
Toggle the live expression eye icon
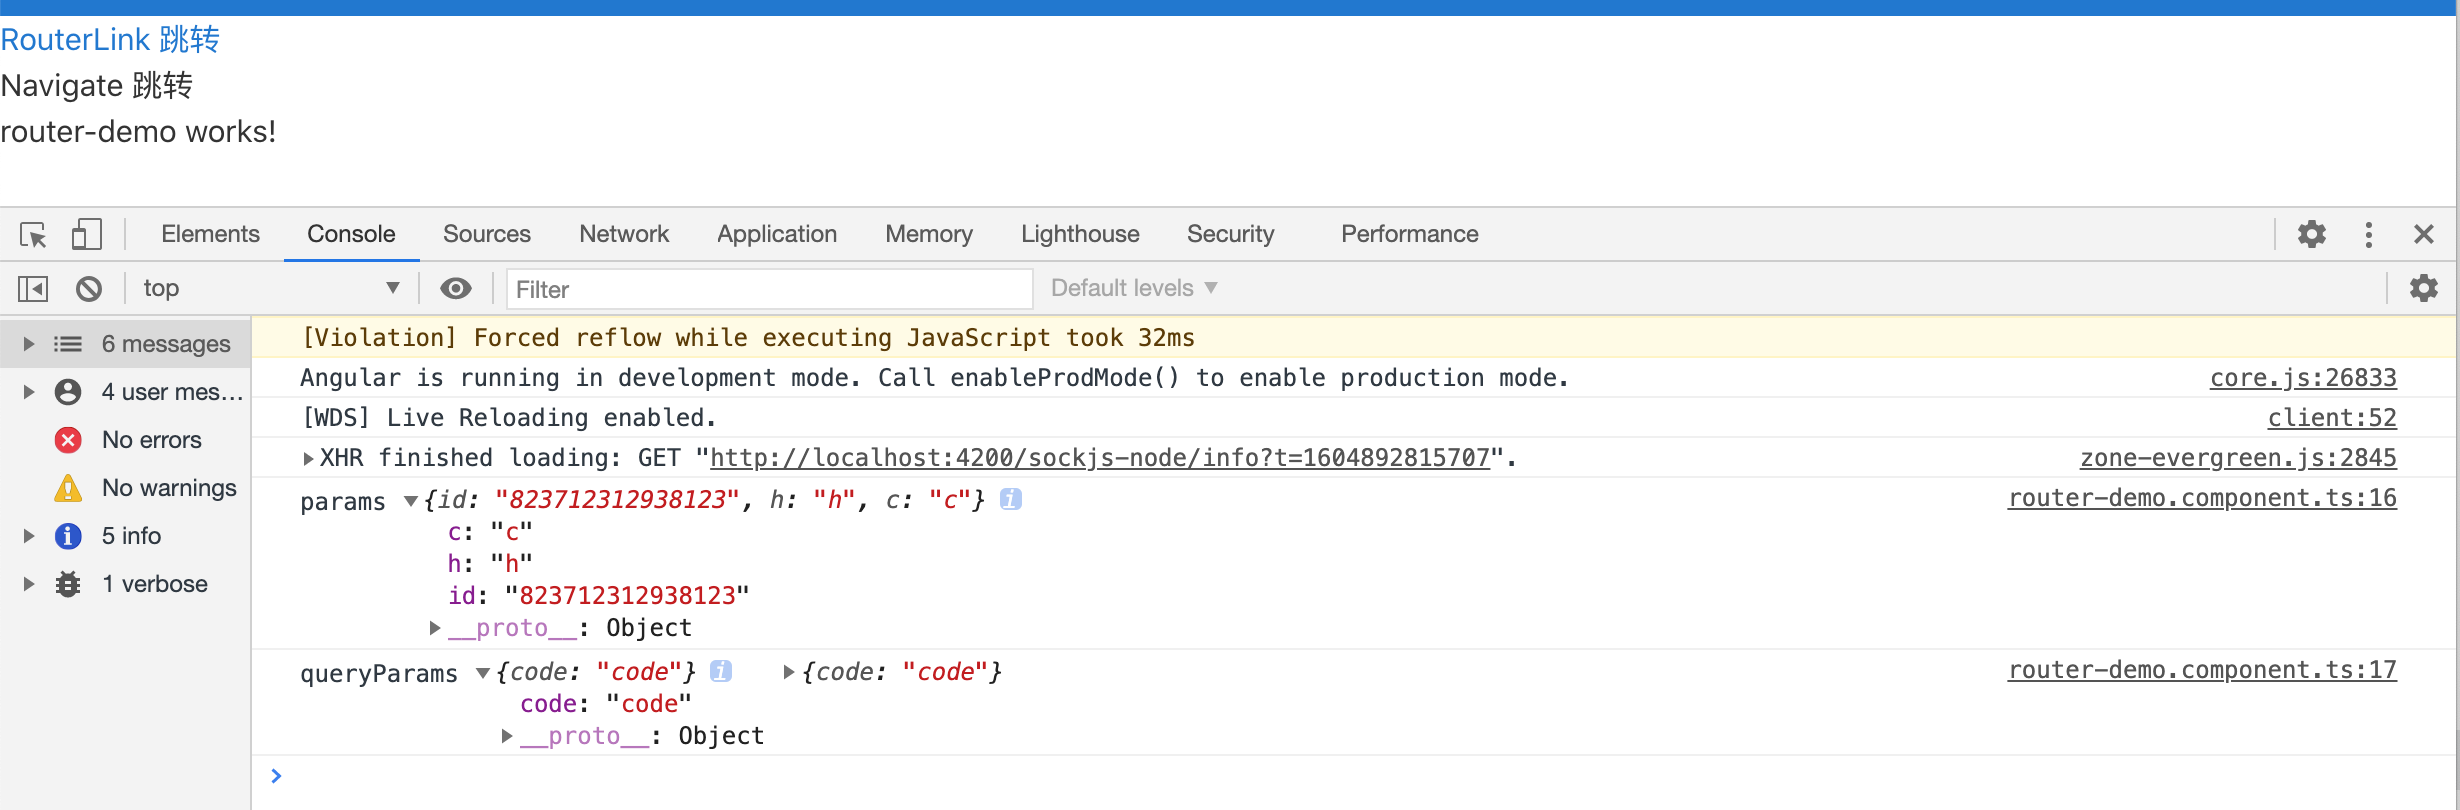456,288
